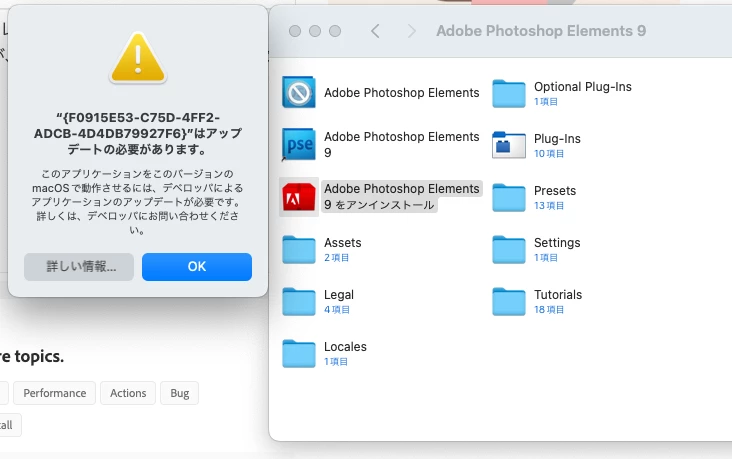
Task: Select the Locales folder icon
Action: [x=299, y=353]
